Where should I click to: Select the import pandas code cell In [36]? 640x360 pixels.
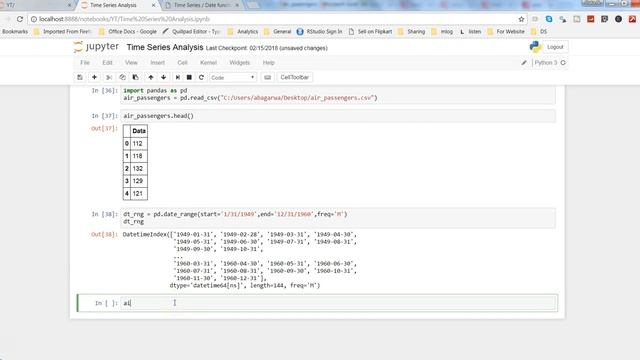(x=338, y=94)
